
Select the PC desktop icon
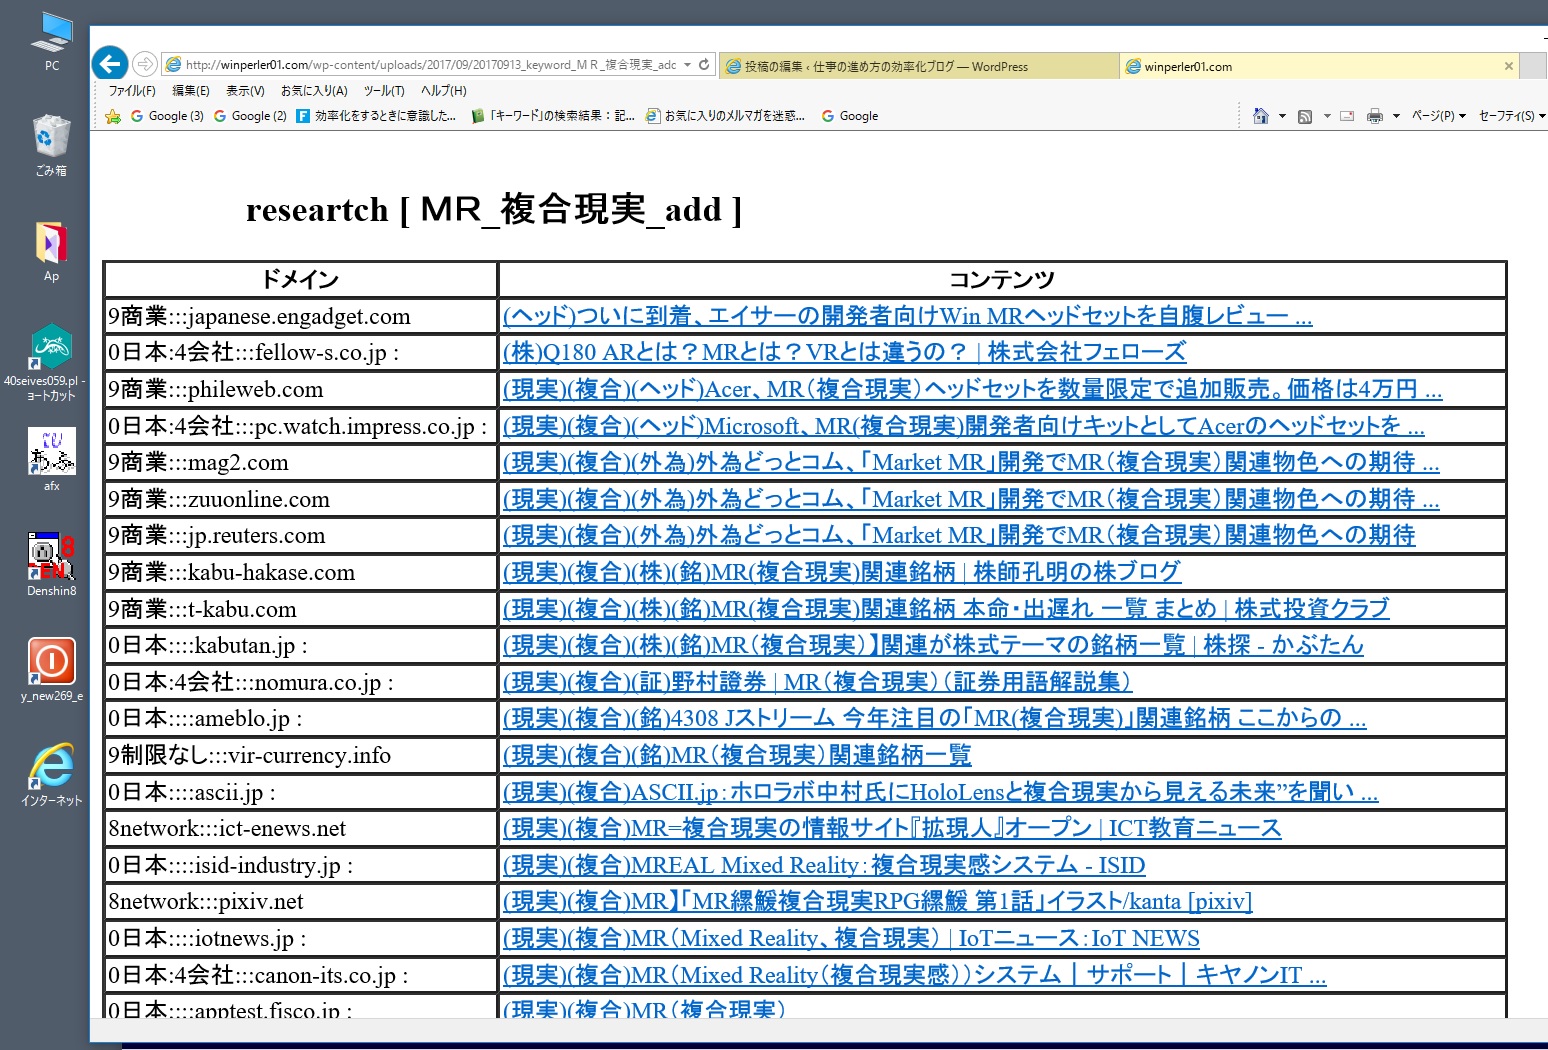click(52, 42)
